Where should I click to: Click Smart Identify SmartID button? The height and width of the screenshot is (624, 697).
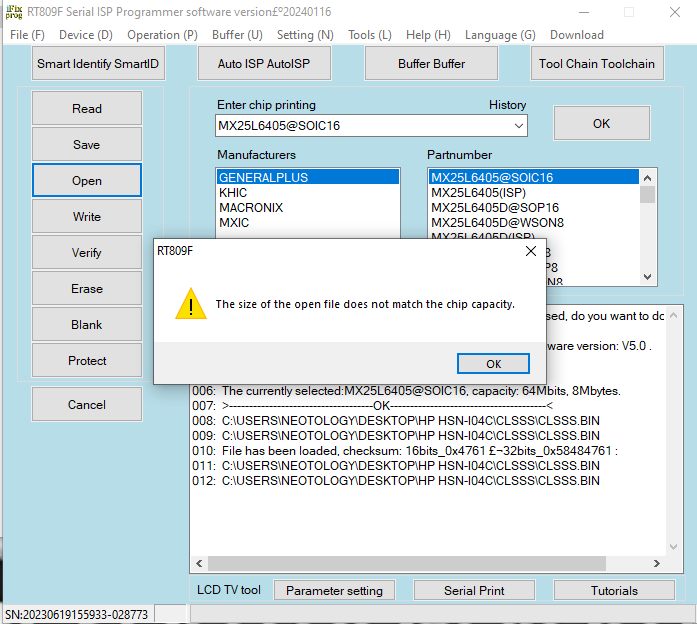(x=99, y=64)
